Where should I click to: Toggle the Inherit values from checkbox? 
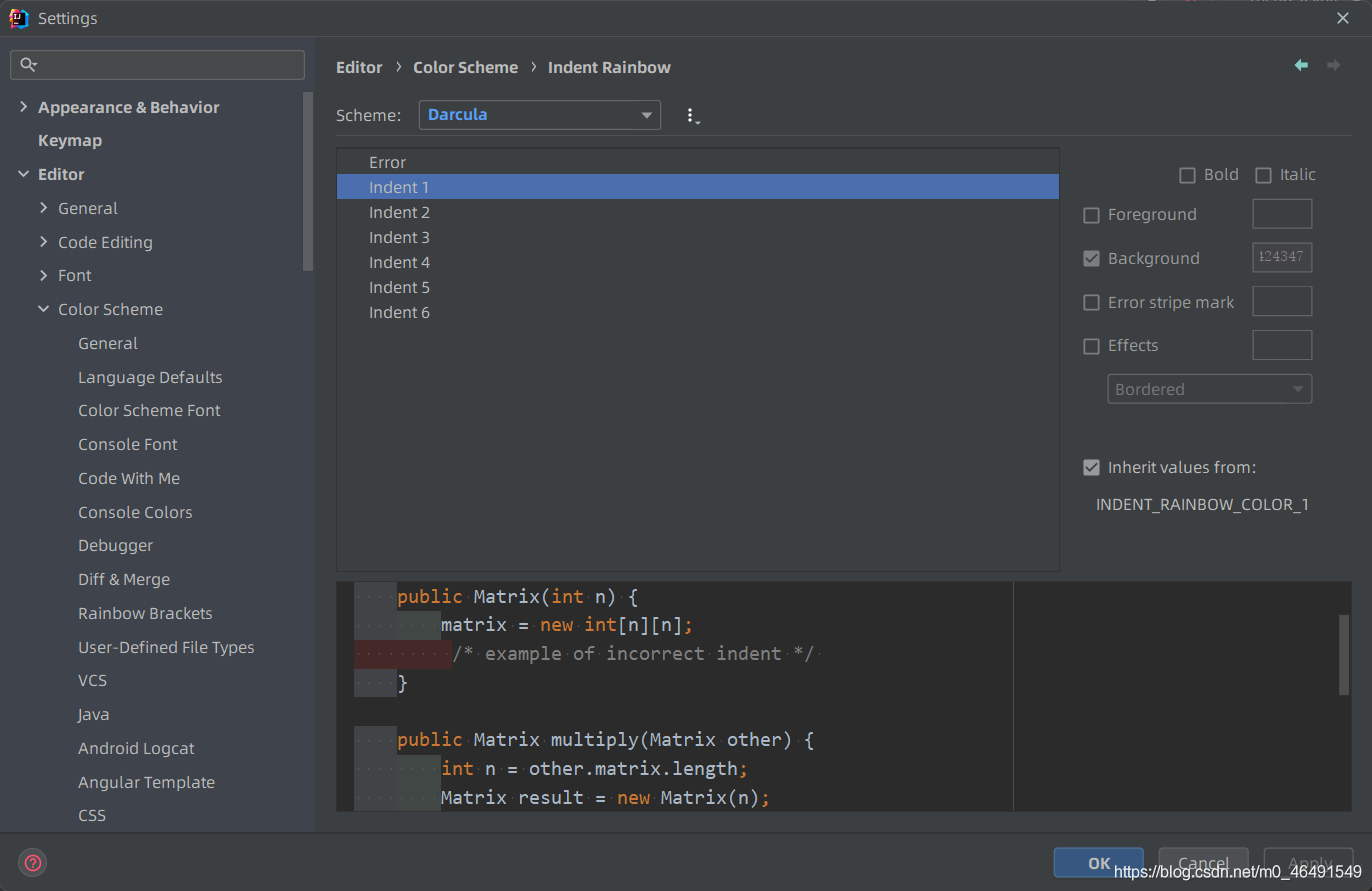1092,467
